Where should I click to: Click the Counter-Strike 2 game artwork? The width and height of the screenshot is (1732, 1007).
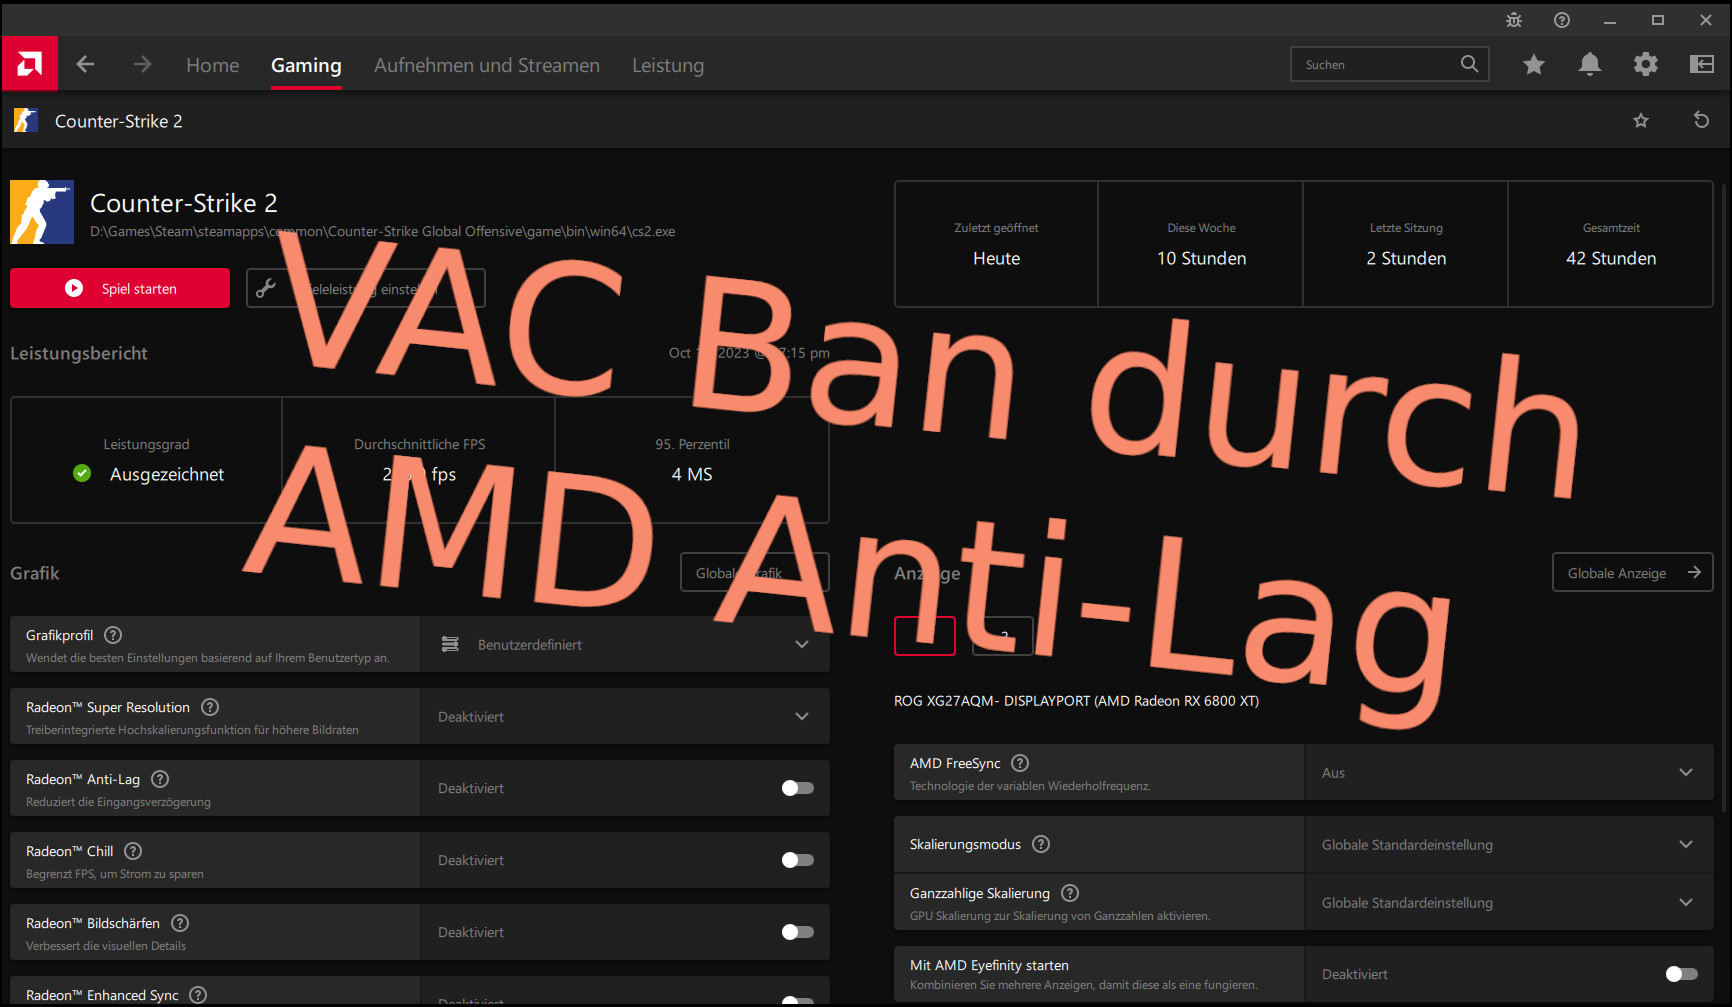pos(42,212)
